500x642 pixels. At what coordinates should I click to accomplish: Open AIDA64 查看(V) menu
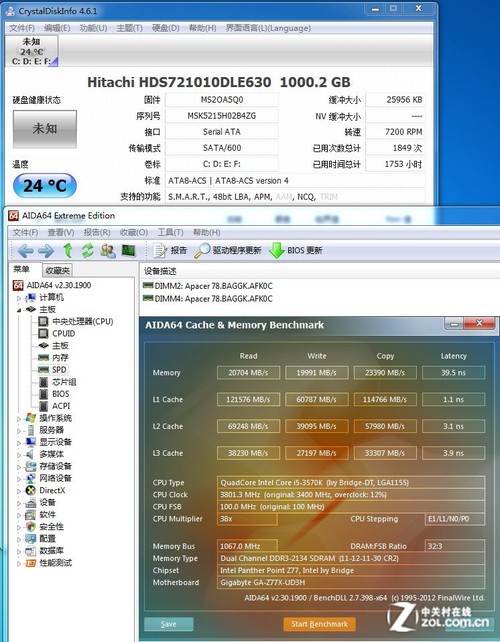61,233
